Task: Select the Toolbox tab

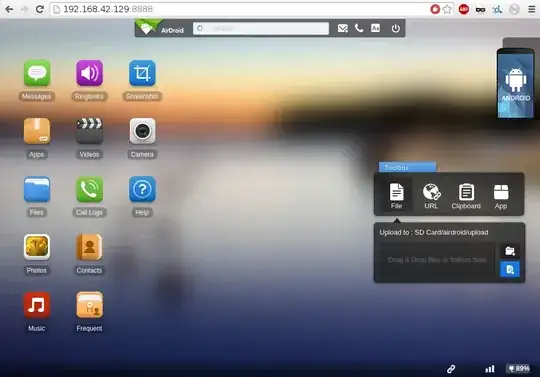Action: pos(407,167)
